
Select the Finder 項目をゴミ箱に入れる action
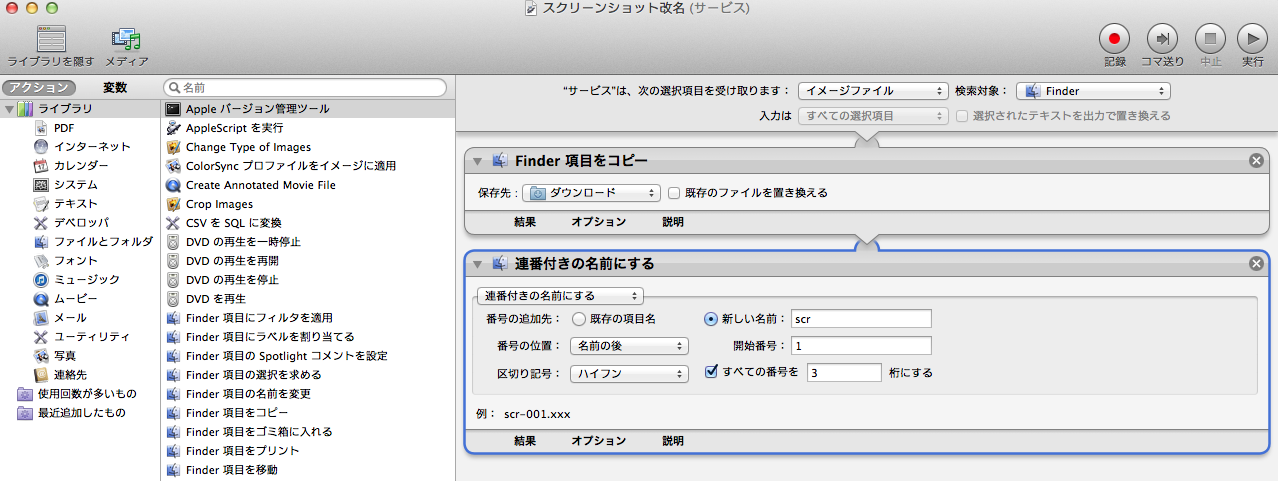pyautogui.click(x=259, y=432)
